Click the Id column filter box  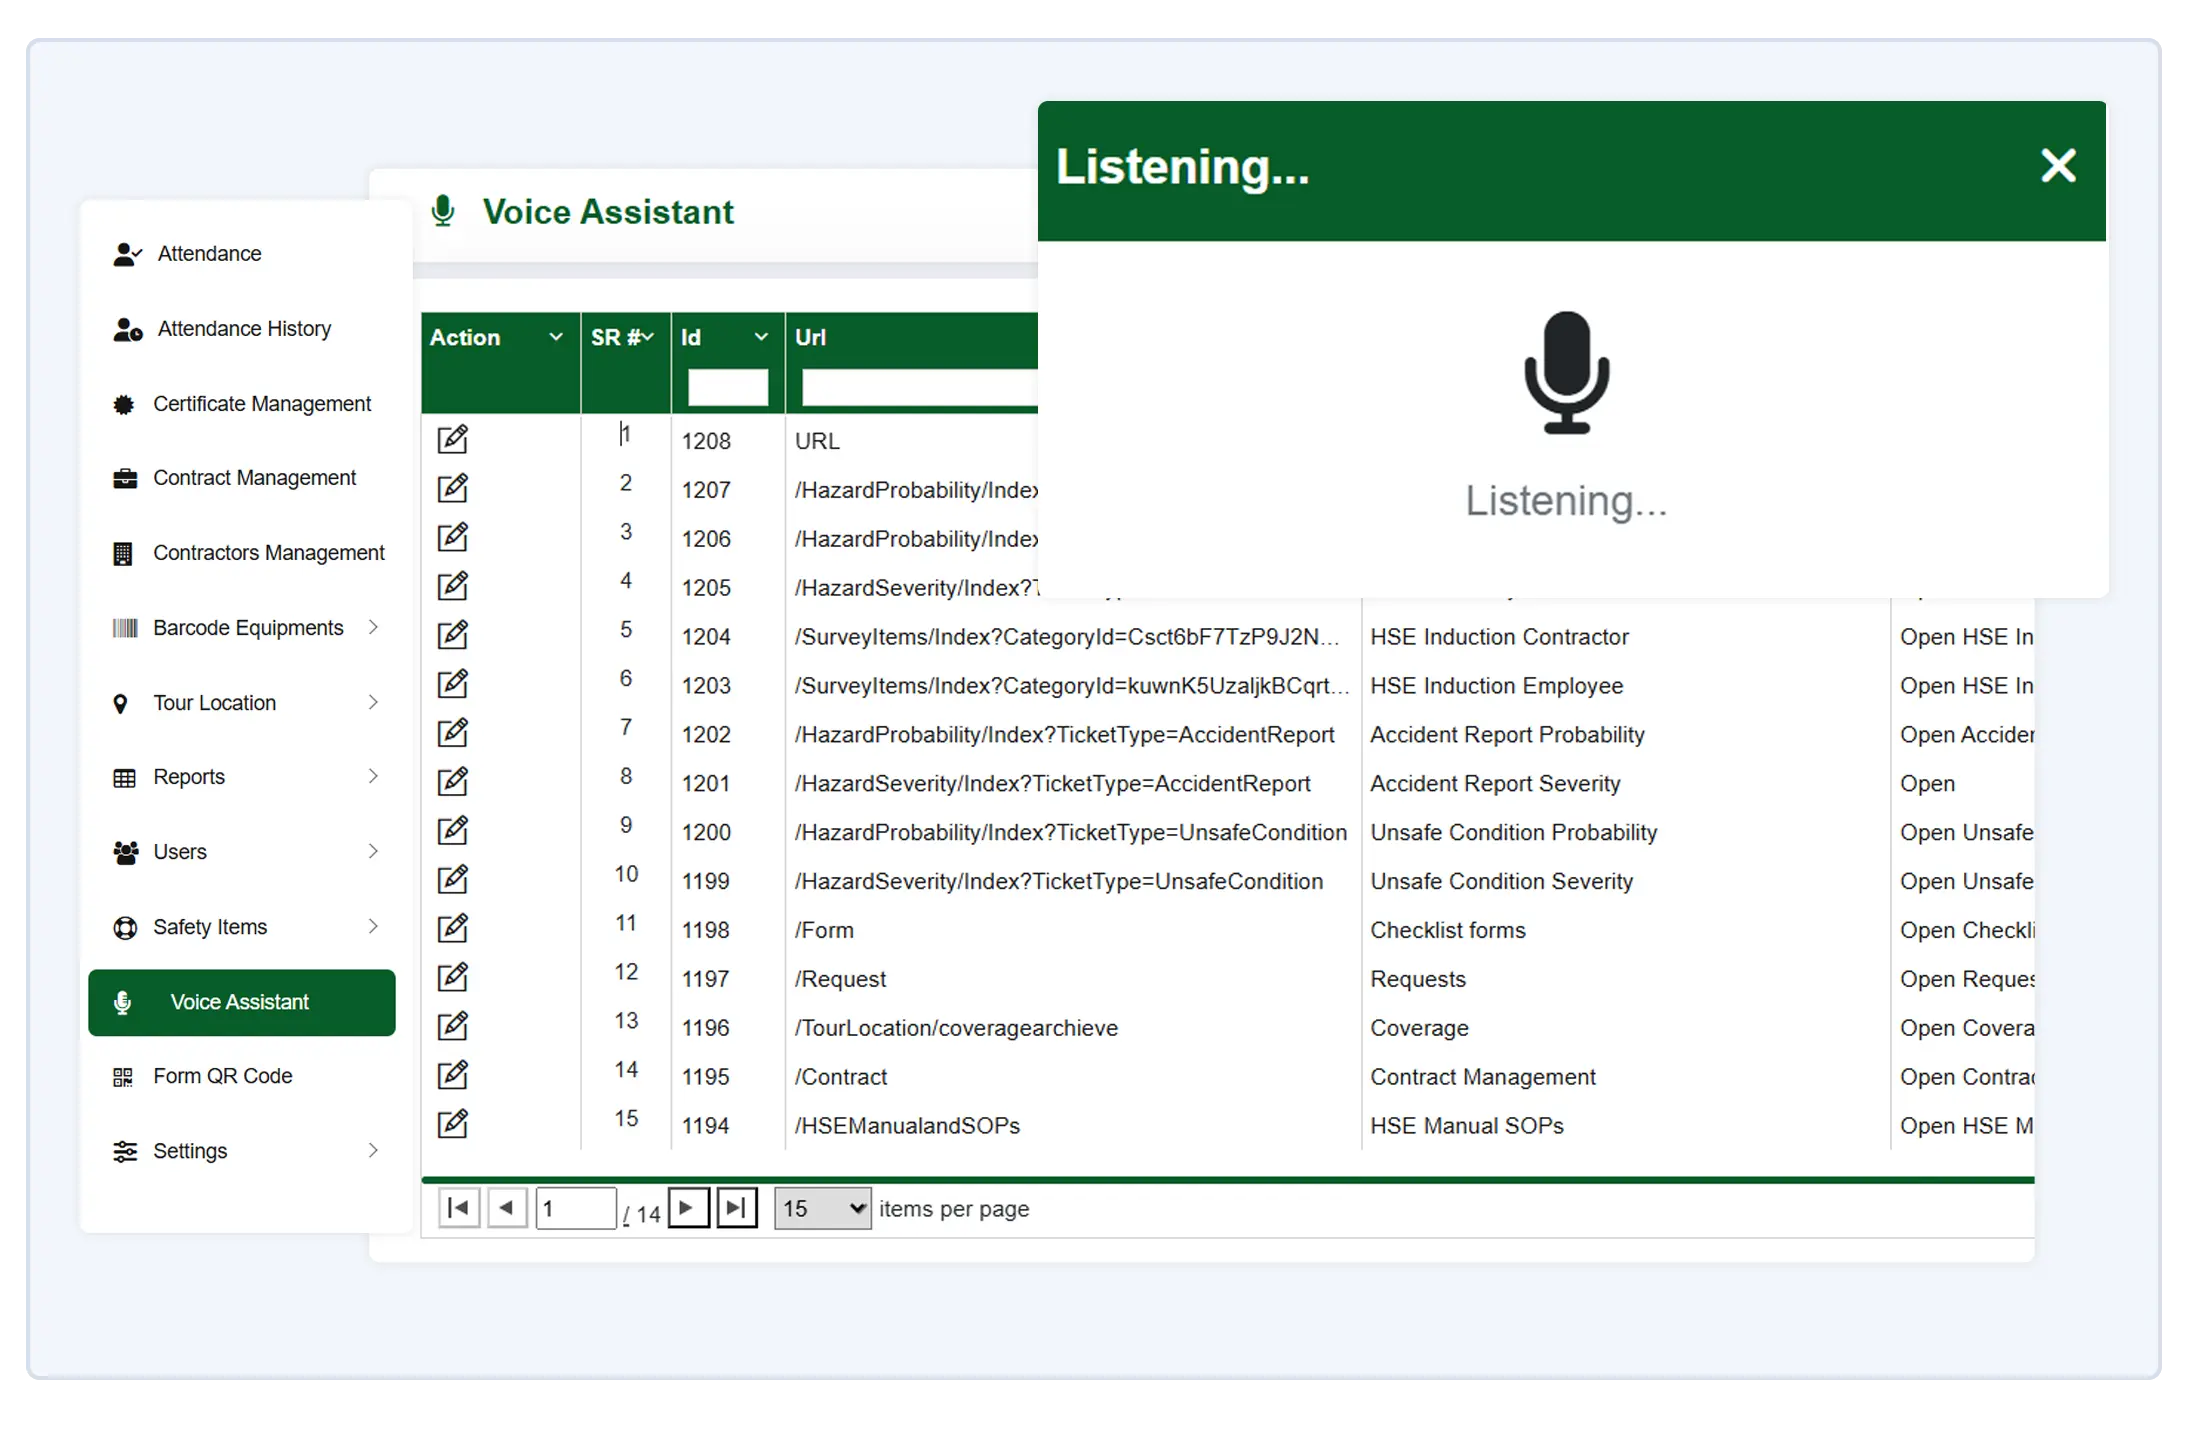727,387
